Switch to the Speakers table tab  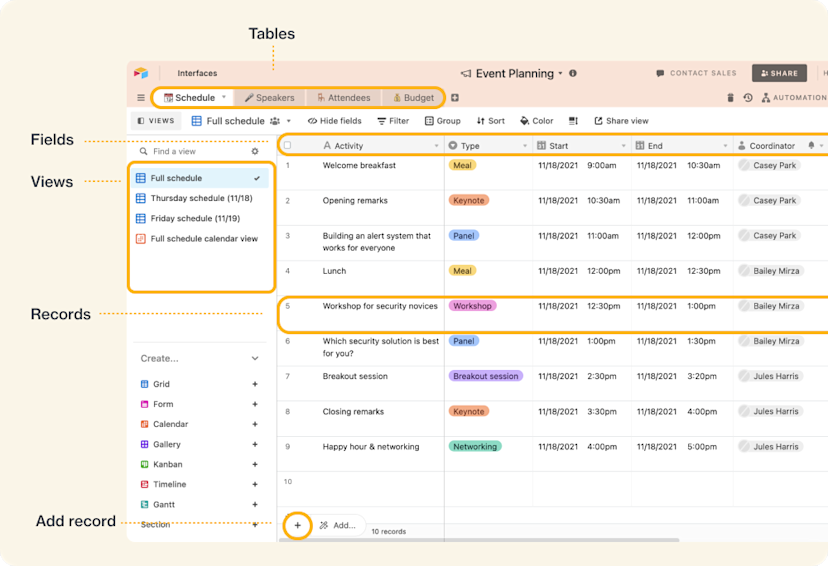coord(269,98)
